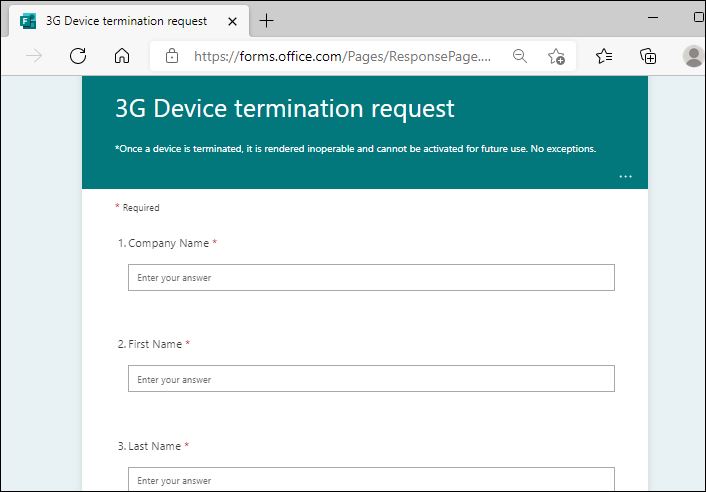Viewport: 706px width, 492px height.
Task: Click the address bar URL
Action: (342, 57)
